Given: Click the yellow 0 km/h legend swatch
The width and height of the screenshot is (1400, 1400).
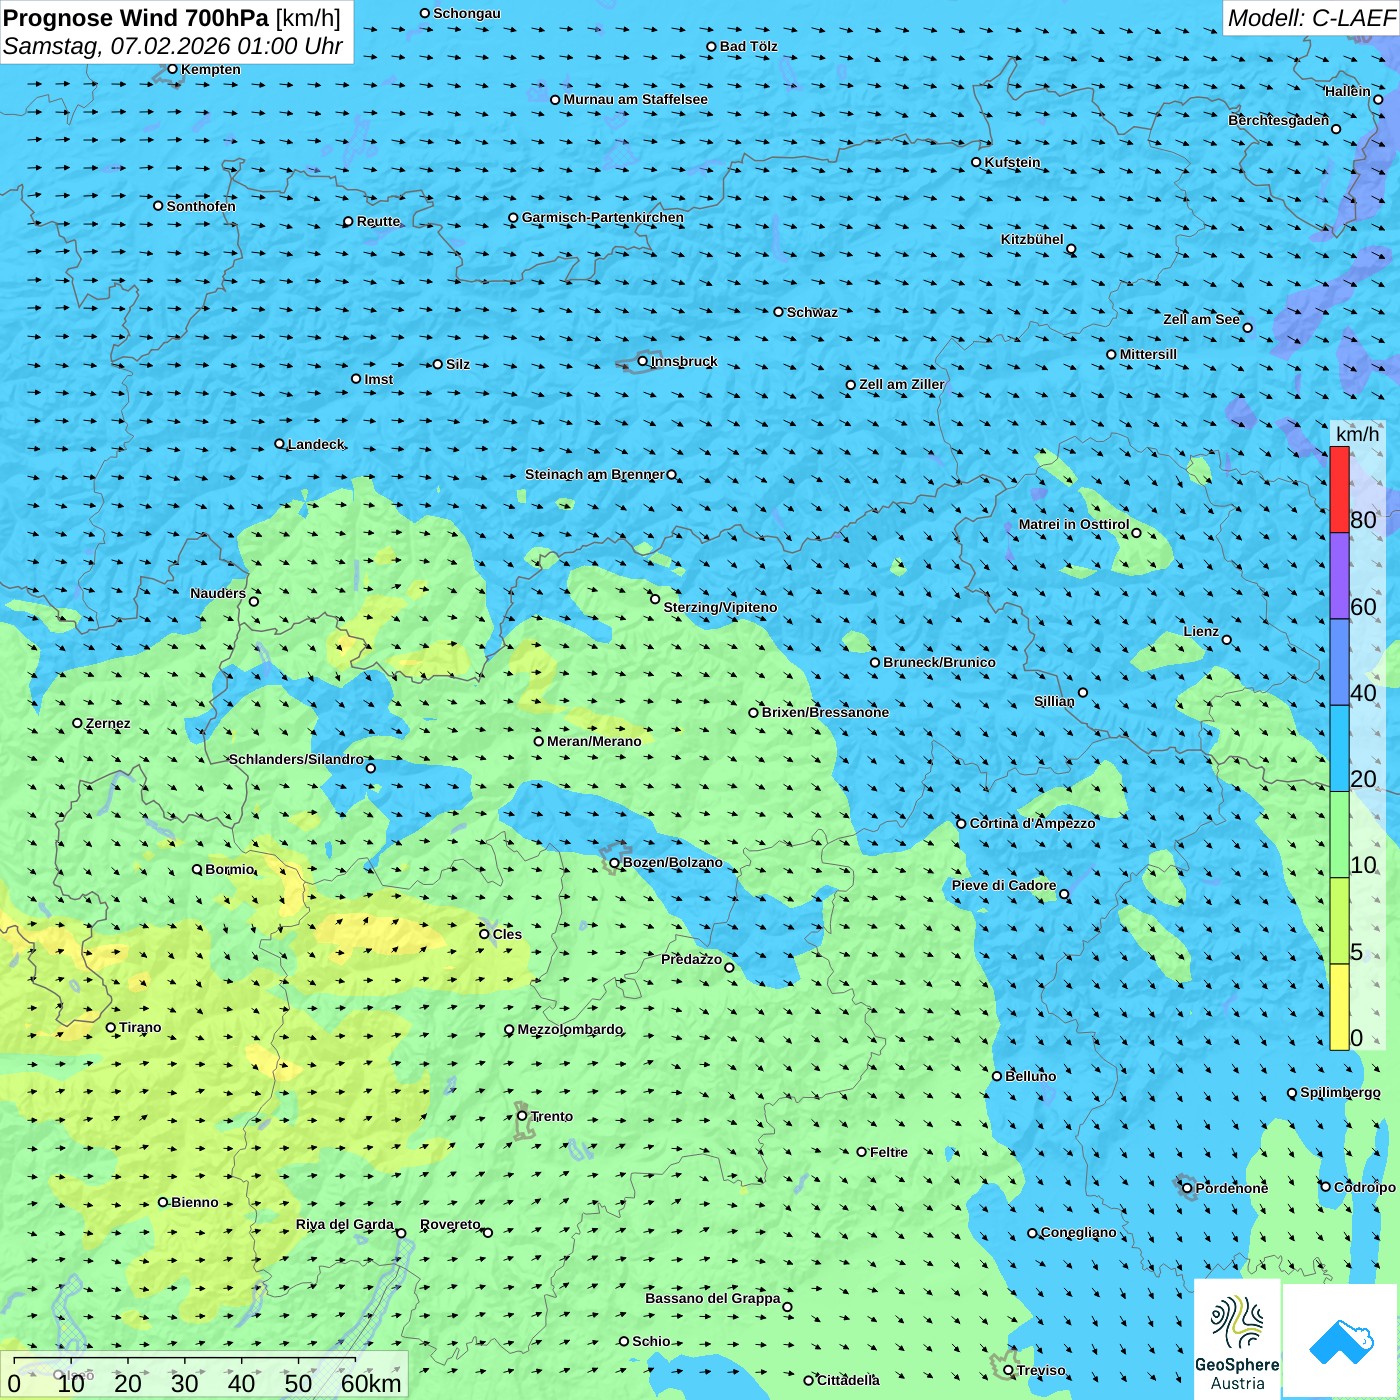Looking at the screenshot, I should coord(1339,1007).
